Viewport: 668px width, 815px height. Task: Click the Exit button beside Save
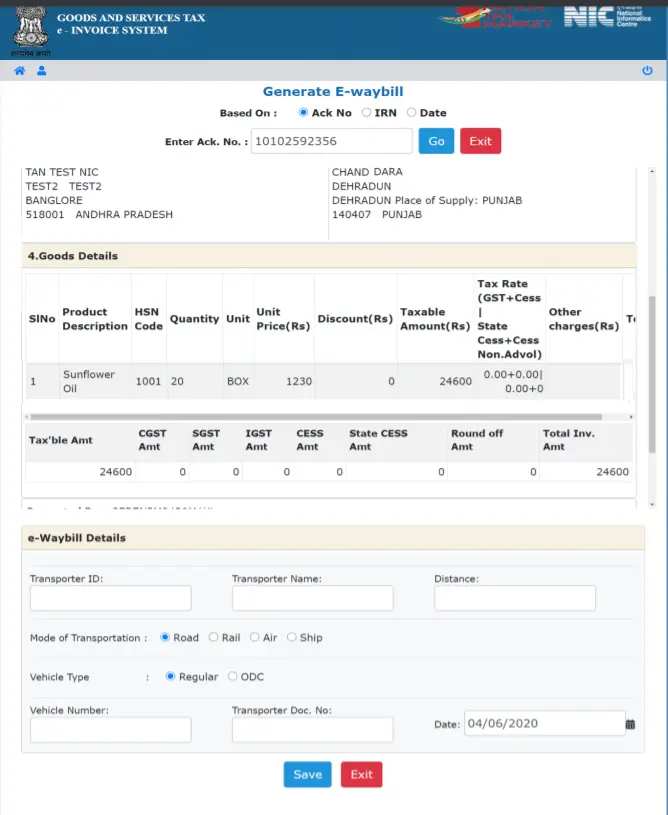click(361, 774)
